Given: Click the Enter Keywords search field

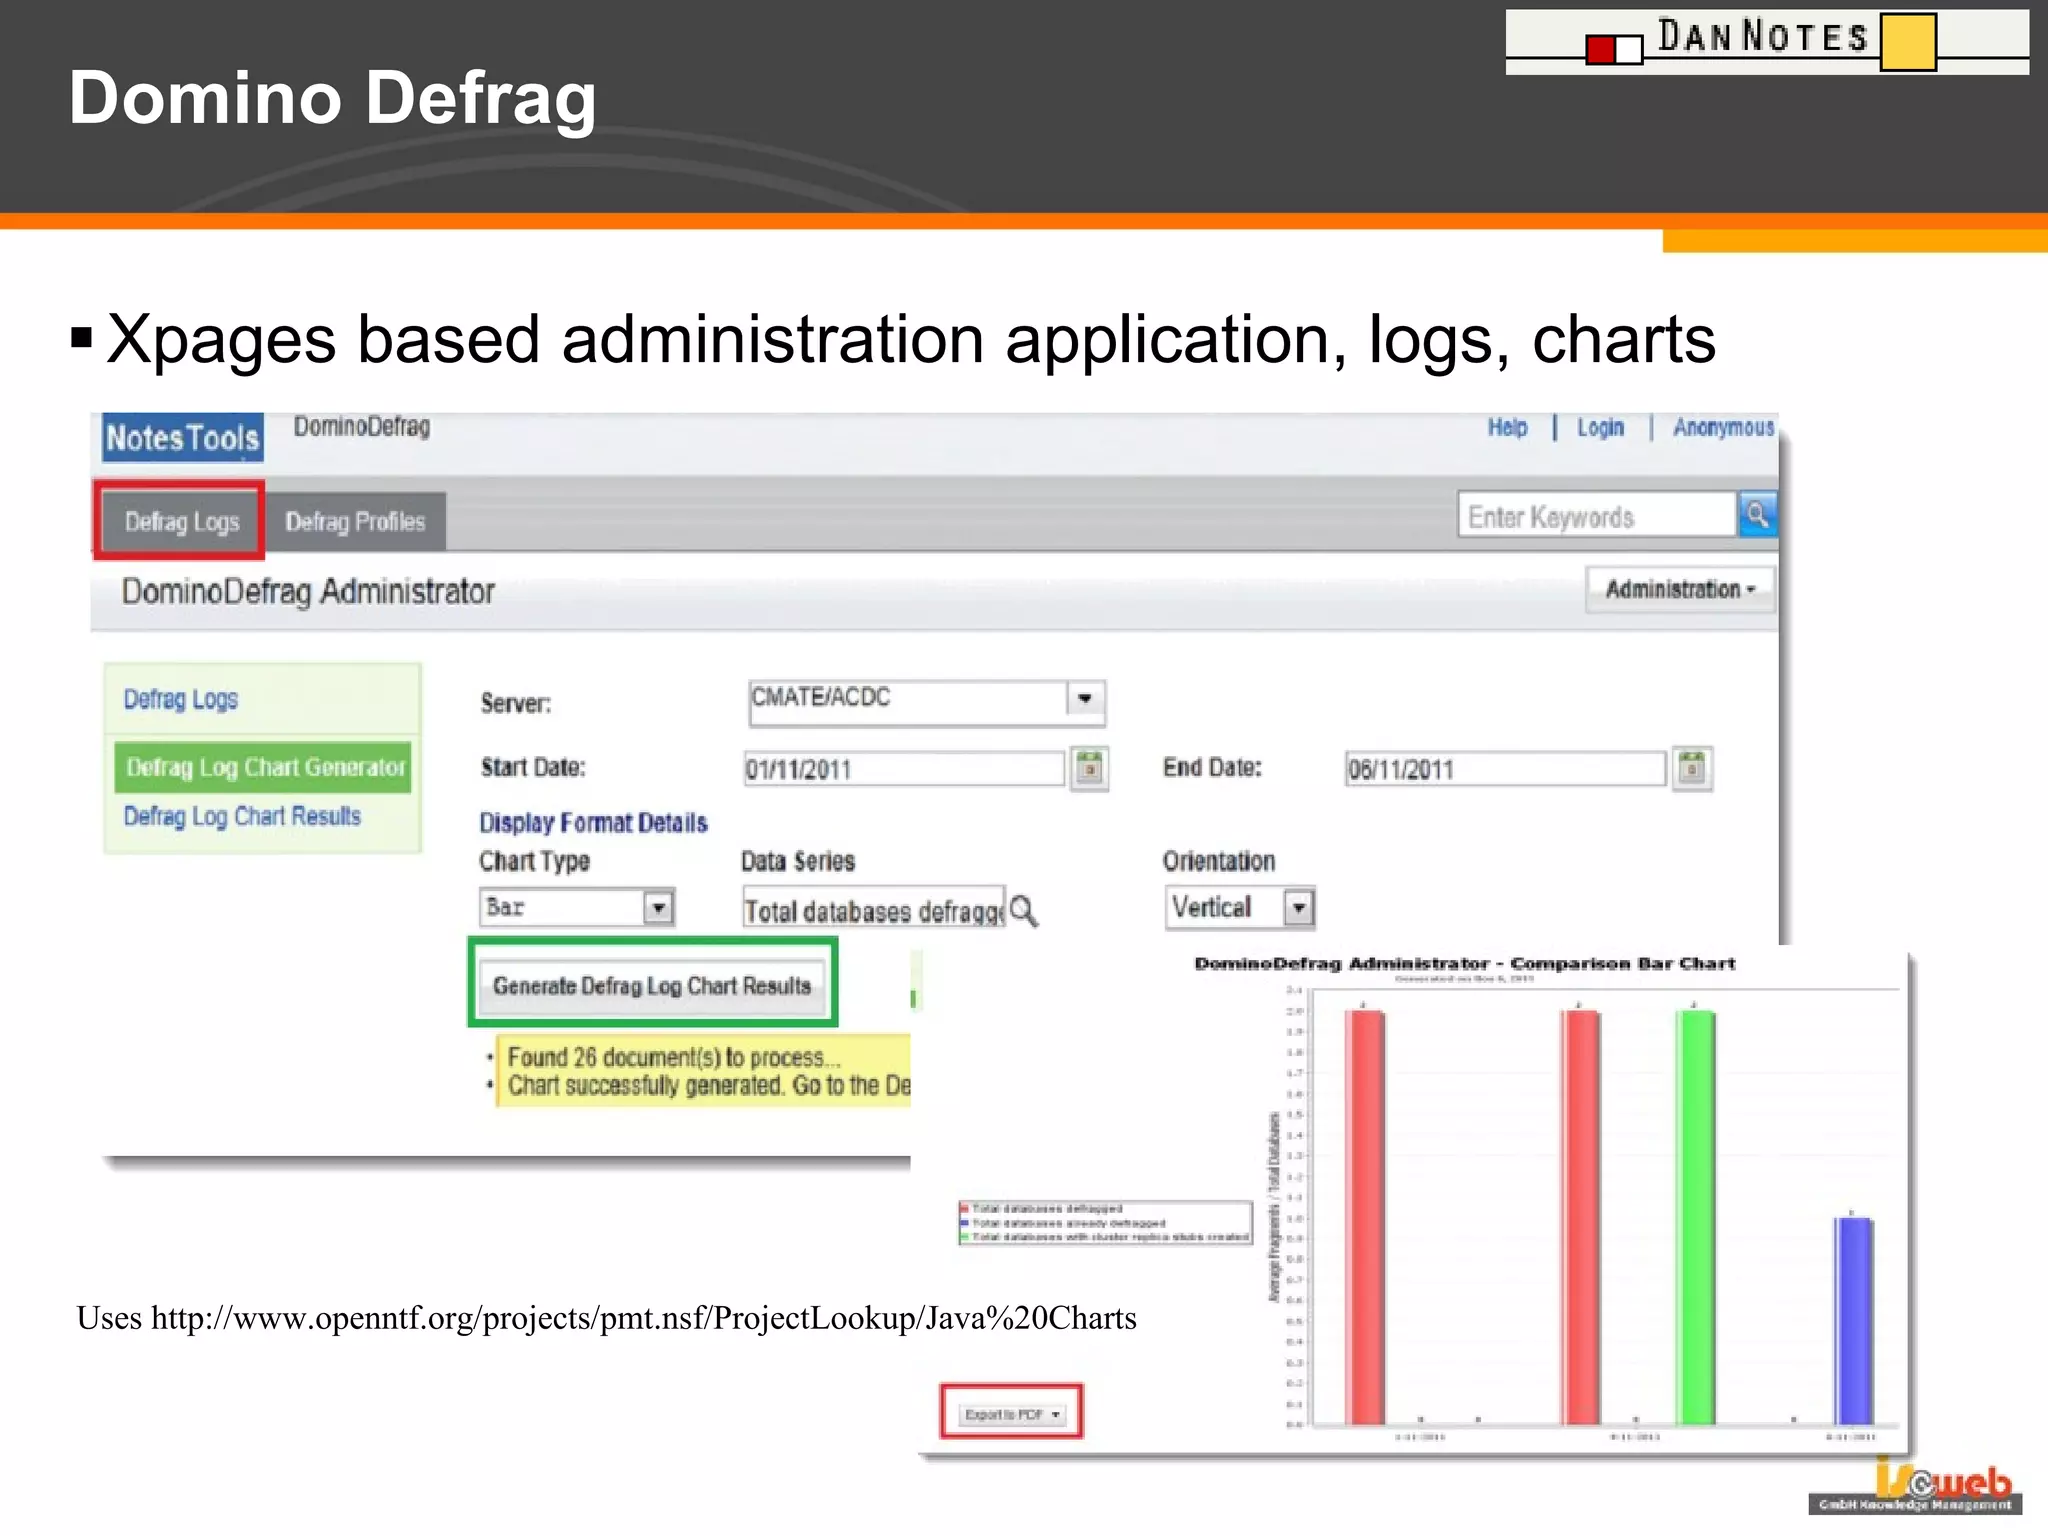Looking at the screenshot, I should point(1597,515).
